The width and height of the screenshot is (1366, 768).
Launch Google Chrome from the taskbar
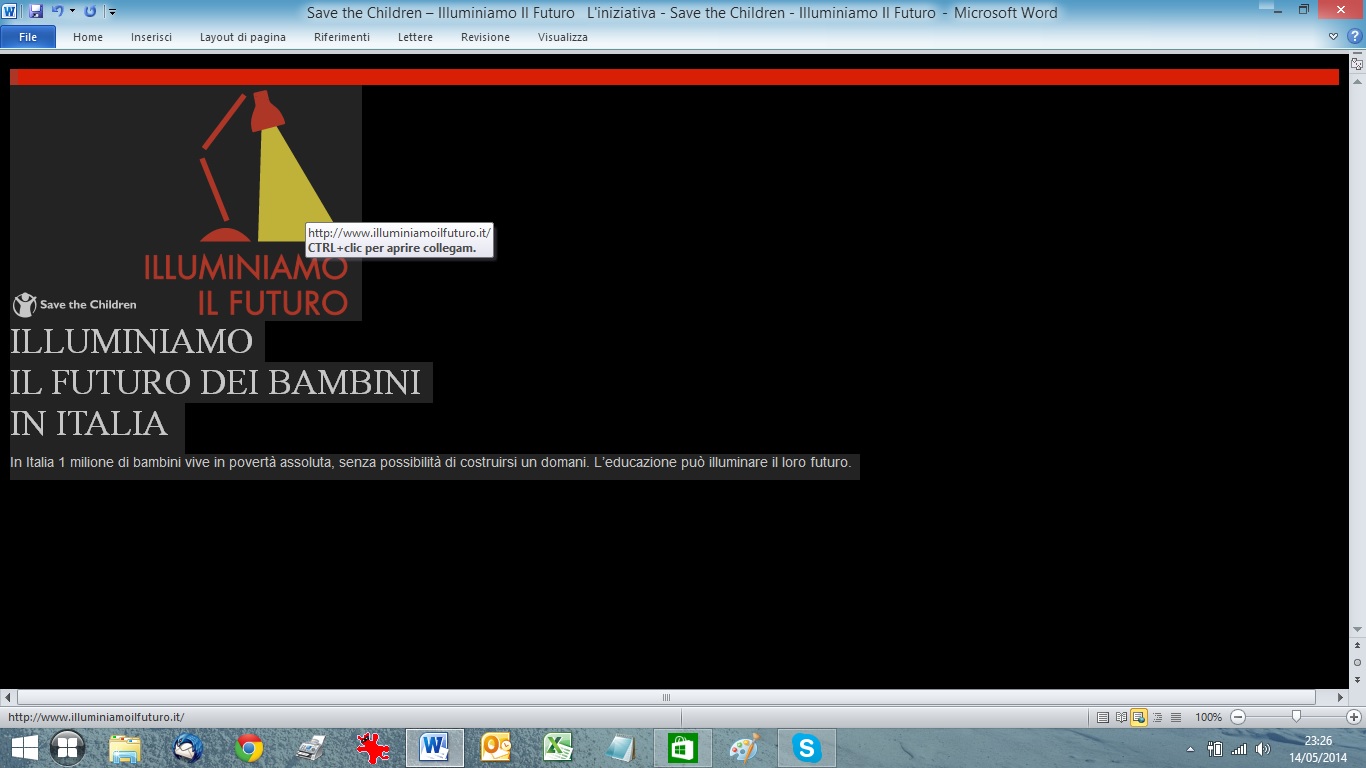pos(249,748)
